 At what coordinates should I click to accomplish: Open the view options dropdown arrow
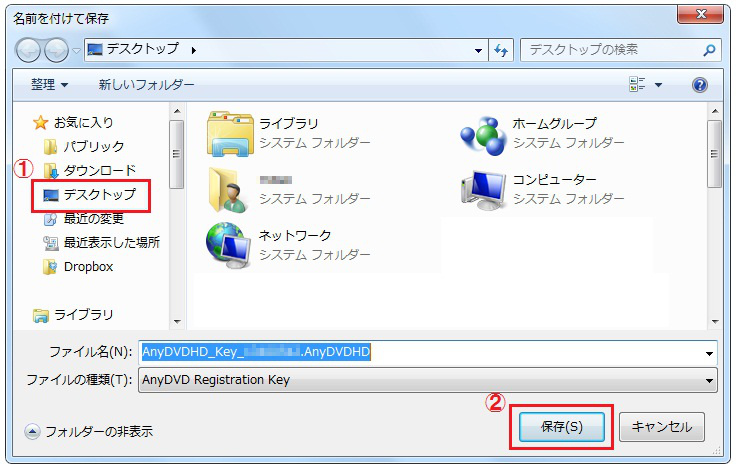coord(658,85)
